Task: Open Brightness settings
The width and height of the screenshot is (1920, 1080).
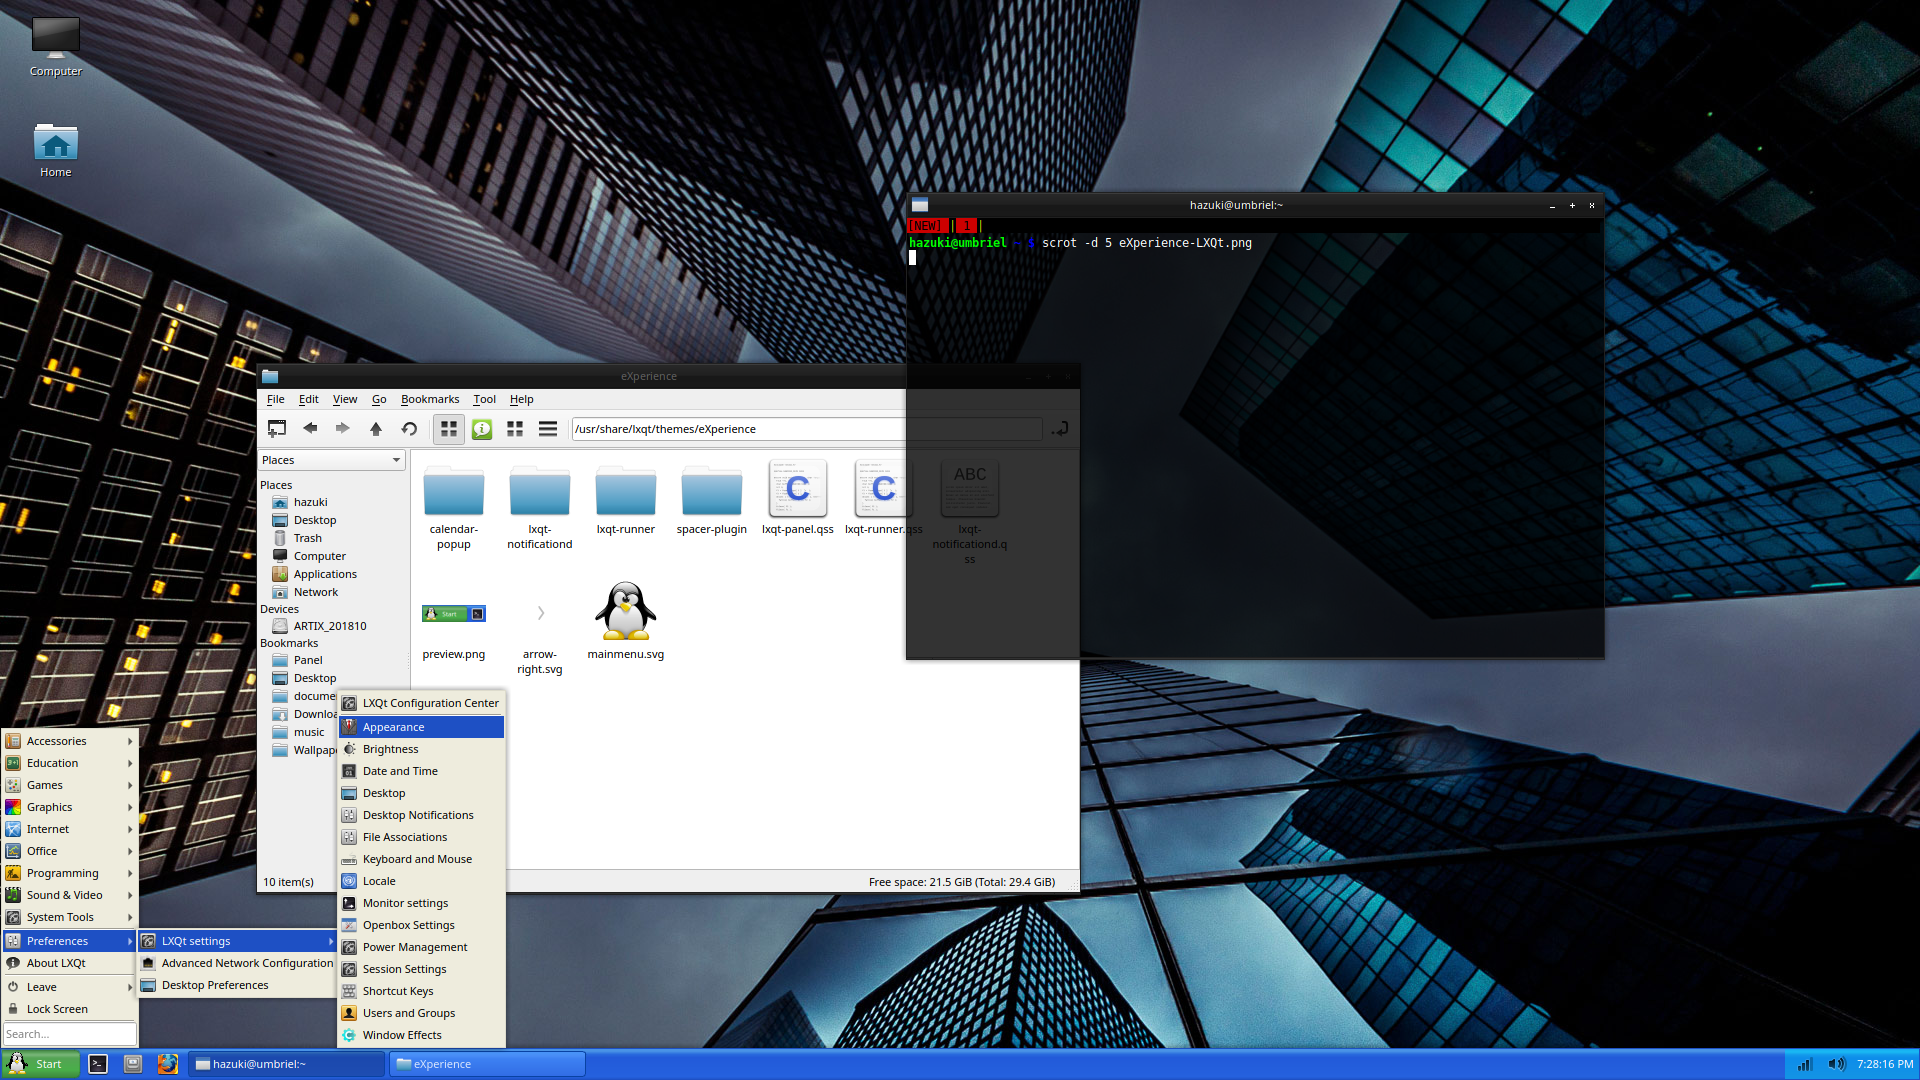Action: tap(421, 749)
